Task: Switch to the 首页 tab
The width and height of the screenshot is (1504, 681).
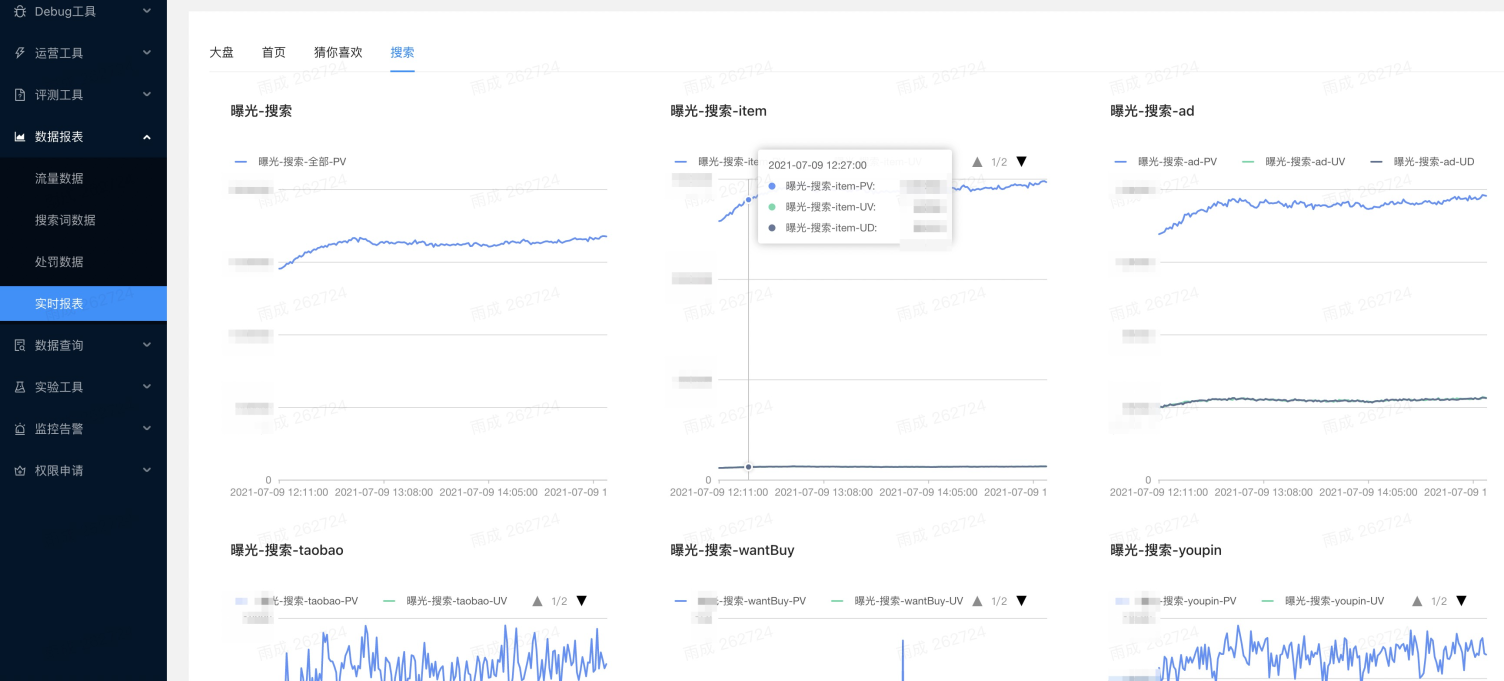Action: pos(273,52)
